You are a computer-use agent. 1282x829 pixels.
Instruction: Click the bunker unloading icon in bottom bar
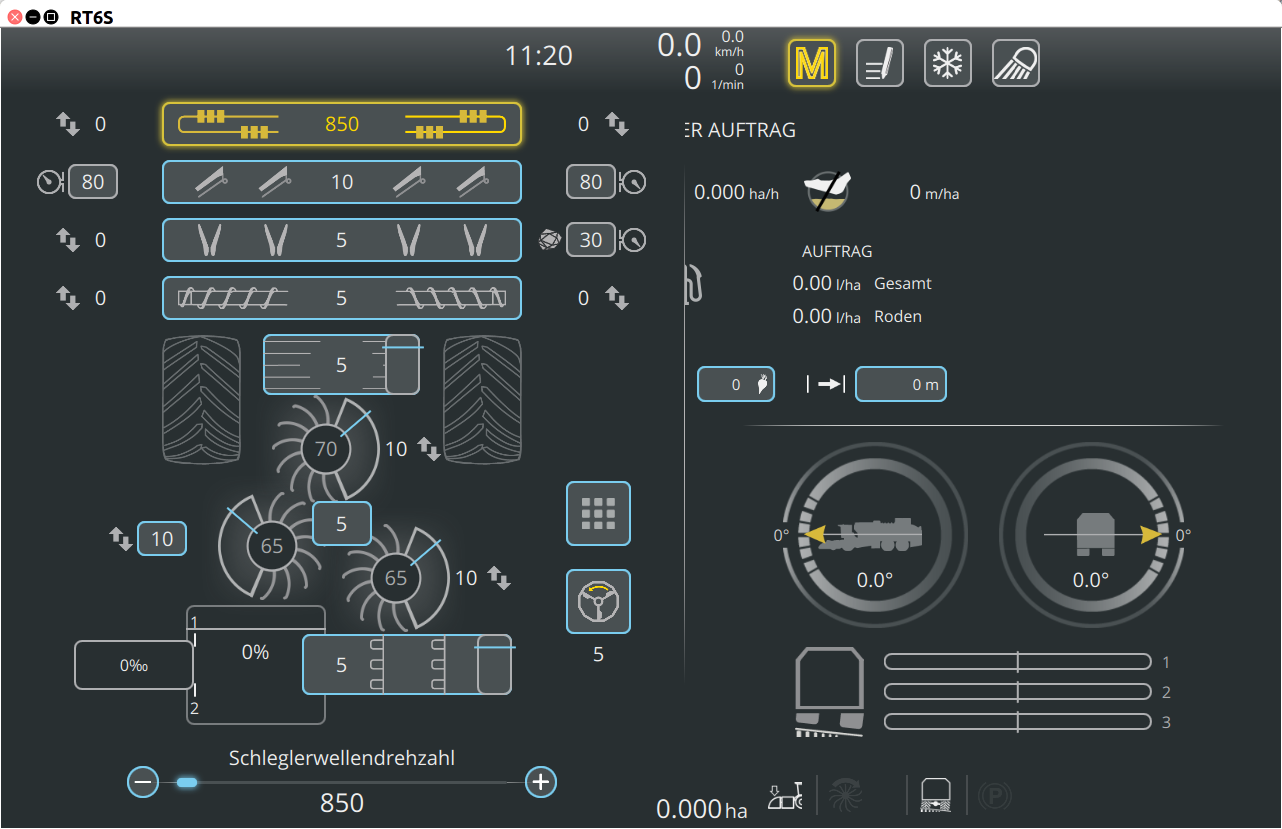[934, 795]
